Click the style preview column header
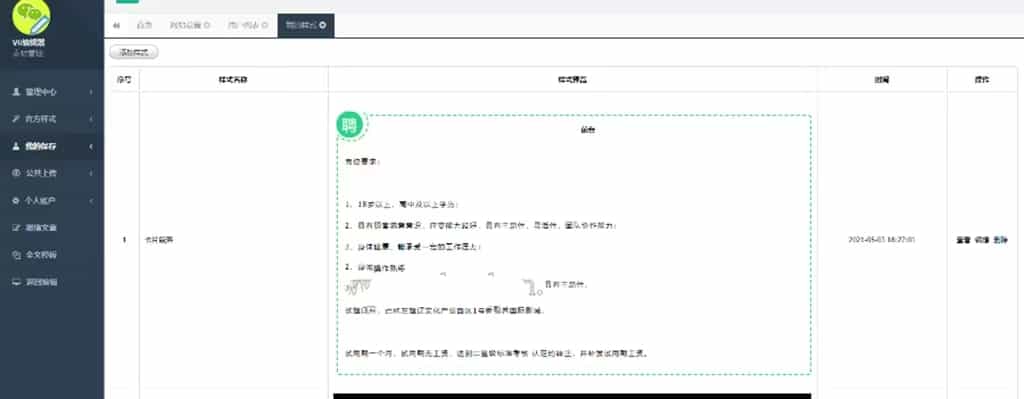The image size is (1024, 399). pyautogui.click(x=573, y=80)
